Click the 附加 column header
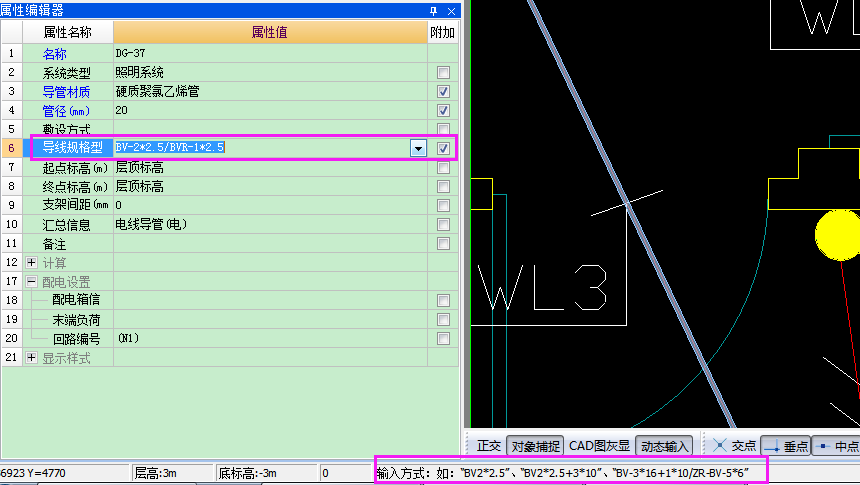This screenshot has height=485, width=860. (442, 32)
